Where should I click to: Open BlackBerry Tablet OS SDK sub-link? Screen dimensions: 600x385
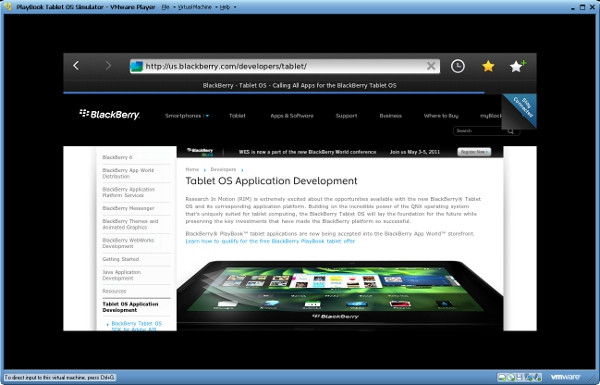pos(136,326)
